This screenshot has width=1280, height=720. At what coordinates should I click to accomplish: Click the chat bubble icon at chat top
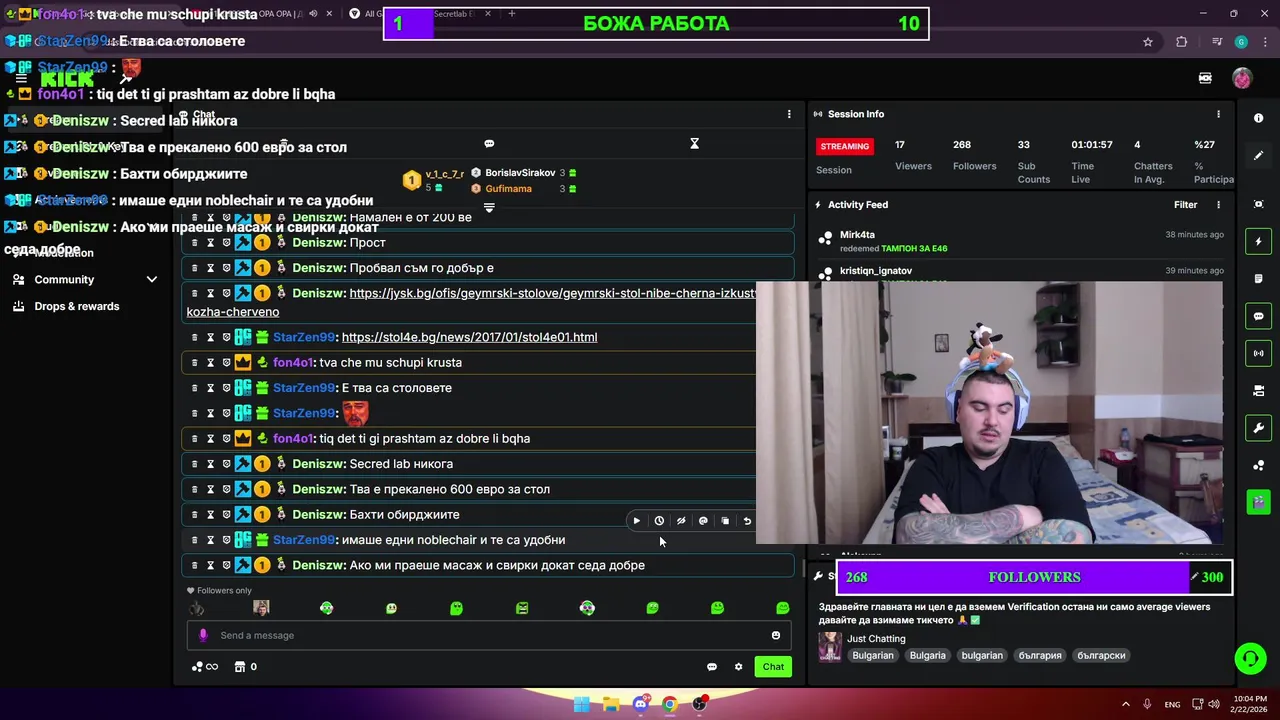tap(489, 144)
